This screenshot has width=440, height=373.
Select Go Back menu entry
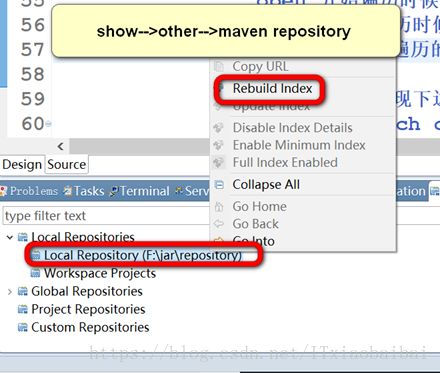255,224
